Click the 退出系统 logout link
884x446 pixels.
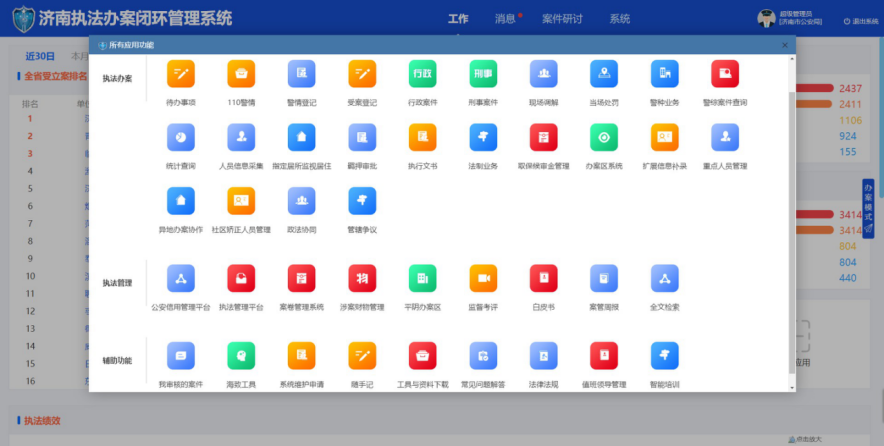point(859,21)
